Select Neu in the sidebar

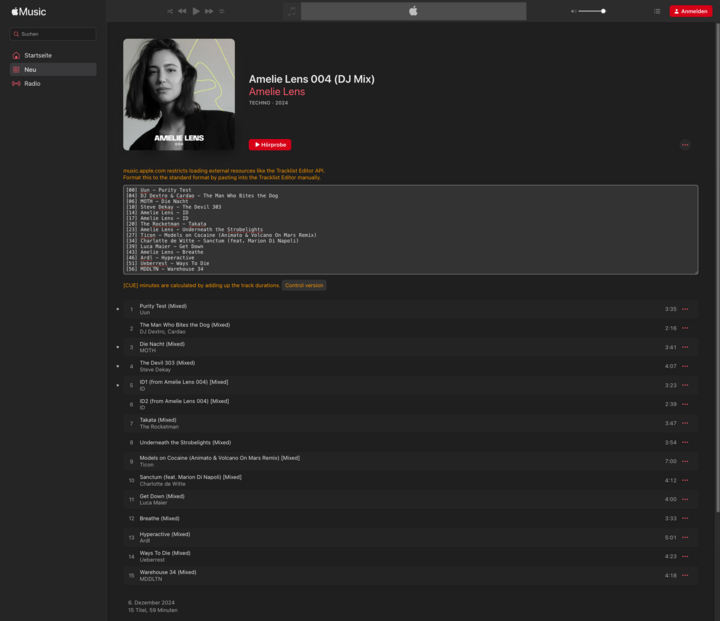pyautogui.click(x=53, y=69)
